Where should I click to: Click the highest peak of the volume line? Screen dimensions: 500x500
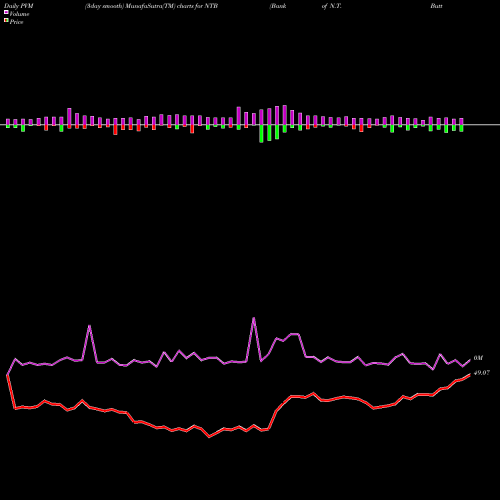pyautogui.click(x=254, y=318)
